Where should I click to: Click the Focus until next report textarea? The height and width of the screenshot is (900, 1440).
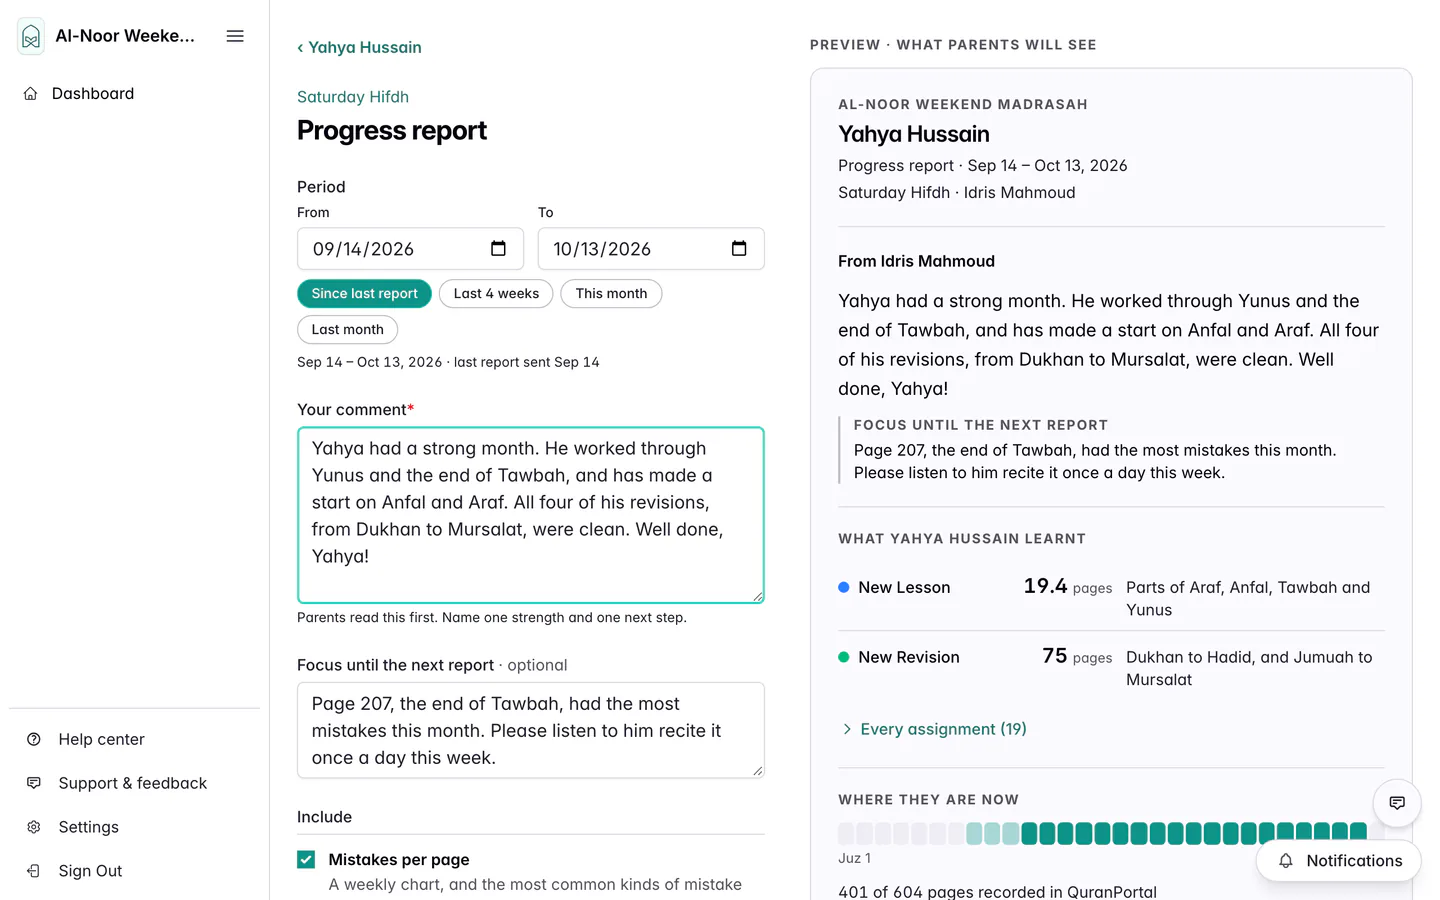531,730
